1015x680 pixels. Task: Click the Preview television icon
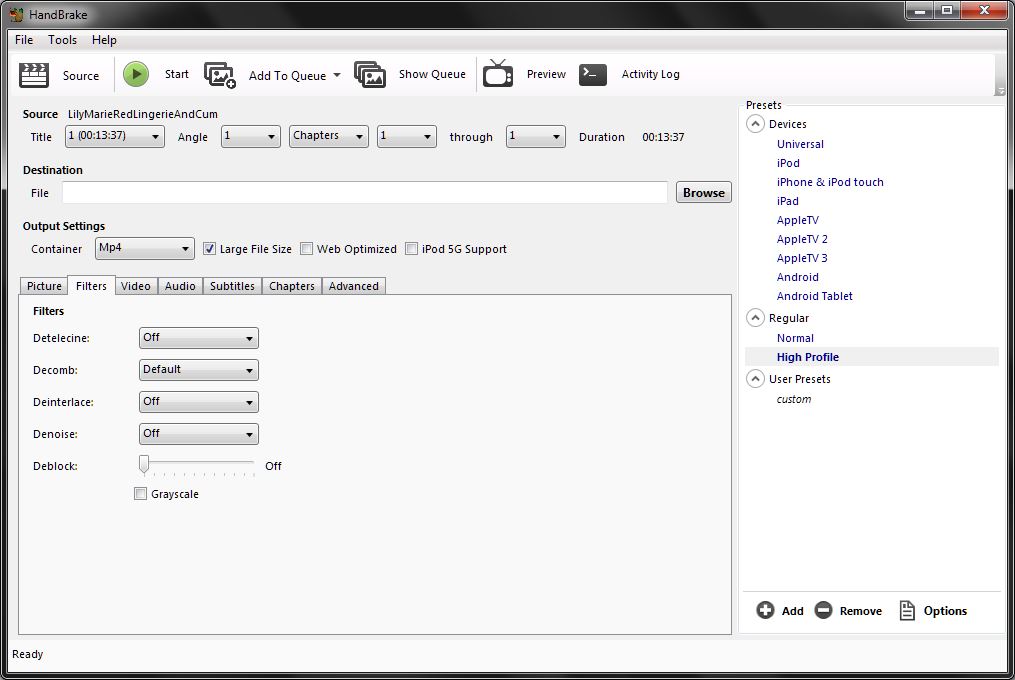(498, 74)
